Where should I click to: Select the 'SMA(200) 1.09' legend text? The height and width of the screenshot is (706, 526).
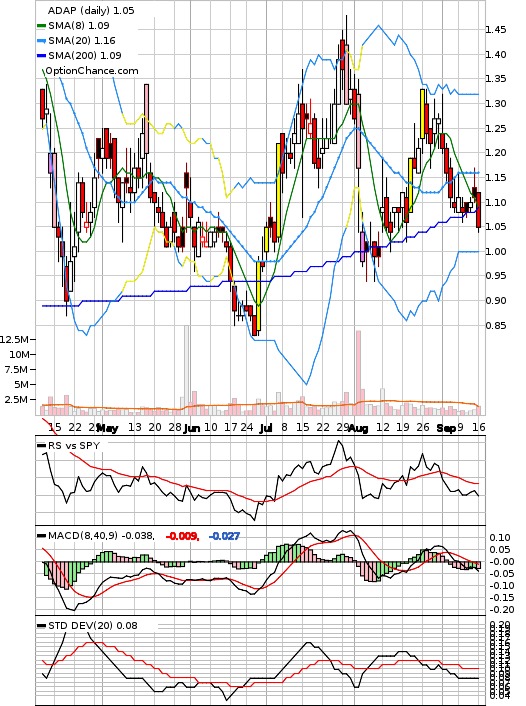pyautogui.click(x=85, y=55)
